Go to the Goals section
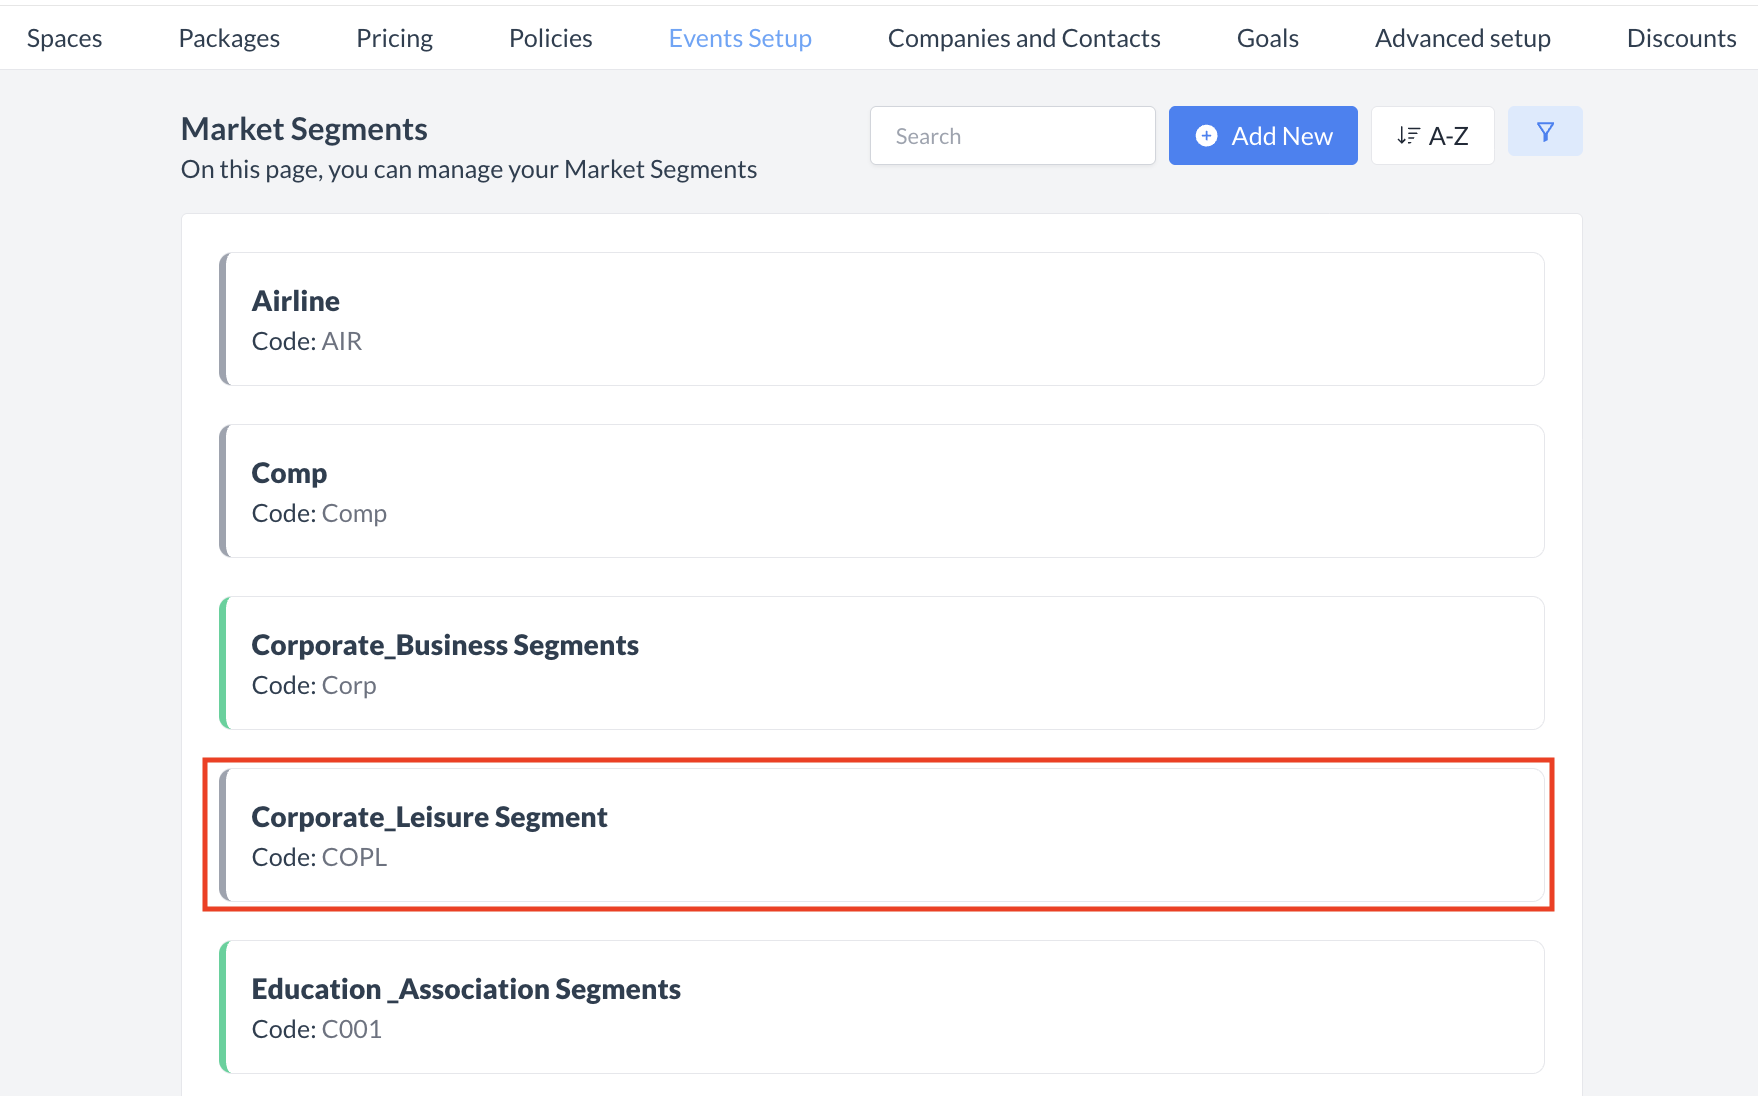This screenshot has width=1758, height=1096. 1267,37
